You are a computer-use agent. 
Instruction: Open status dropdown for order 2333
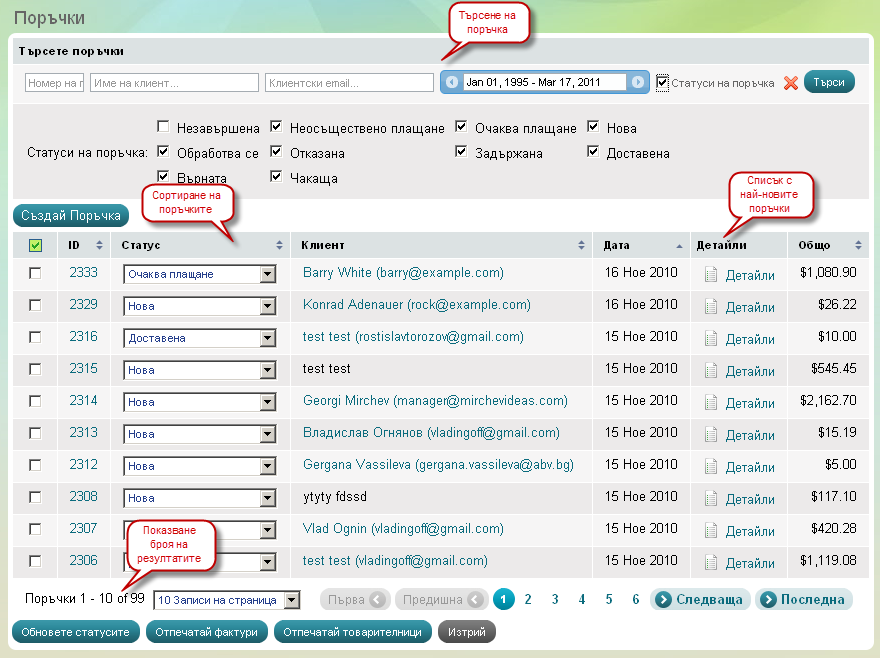(x=267, y=274)
